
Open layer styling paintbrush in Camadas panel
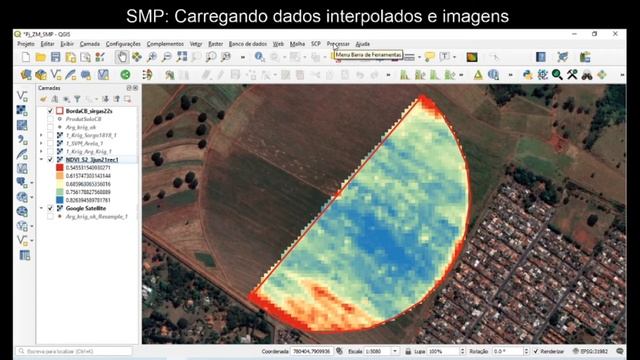click(x=43, y=99)
